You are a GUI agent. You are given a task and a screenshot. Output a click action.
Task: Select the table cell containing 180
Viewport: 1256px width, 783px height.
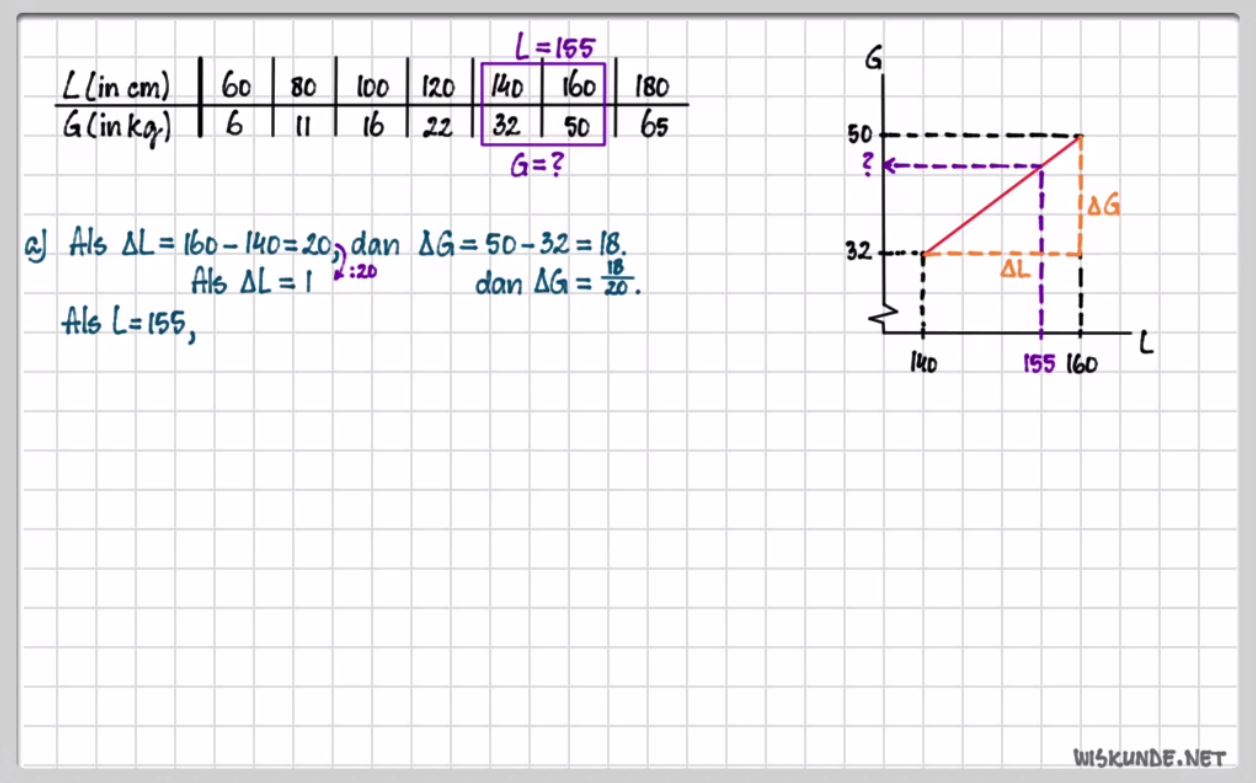coord(652,88)
